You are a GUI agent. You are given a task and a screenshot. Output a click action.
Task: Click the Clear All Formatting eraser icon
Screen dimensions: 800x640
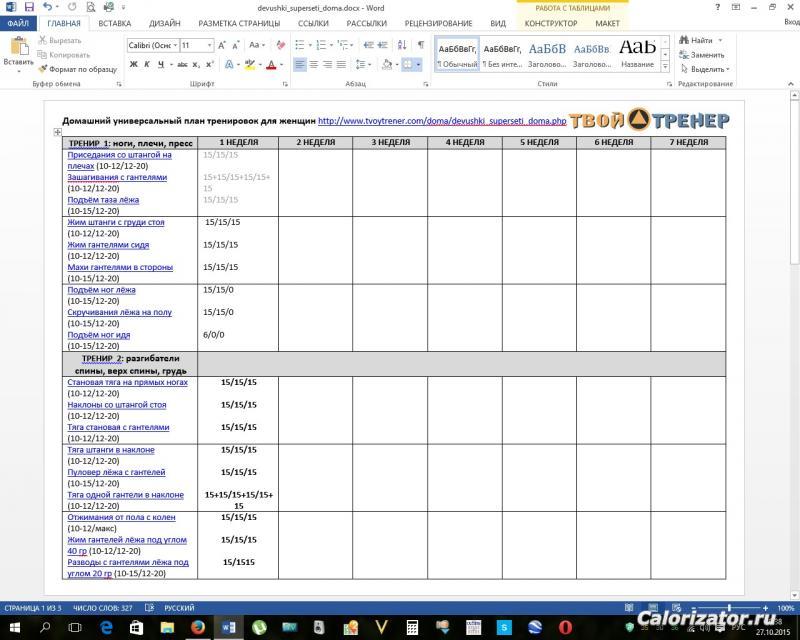[278, 45]
